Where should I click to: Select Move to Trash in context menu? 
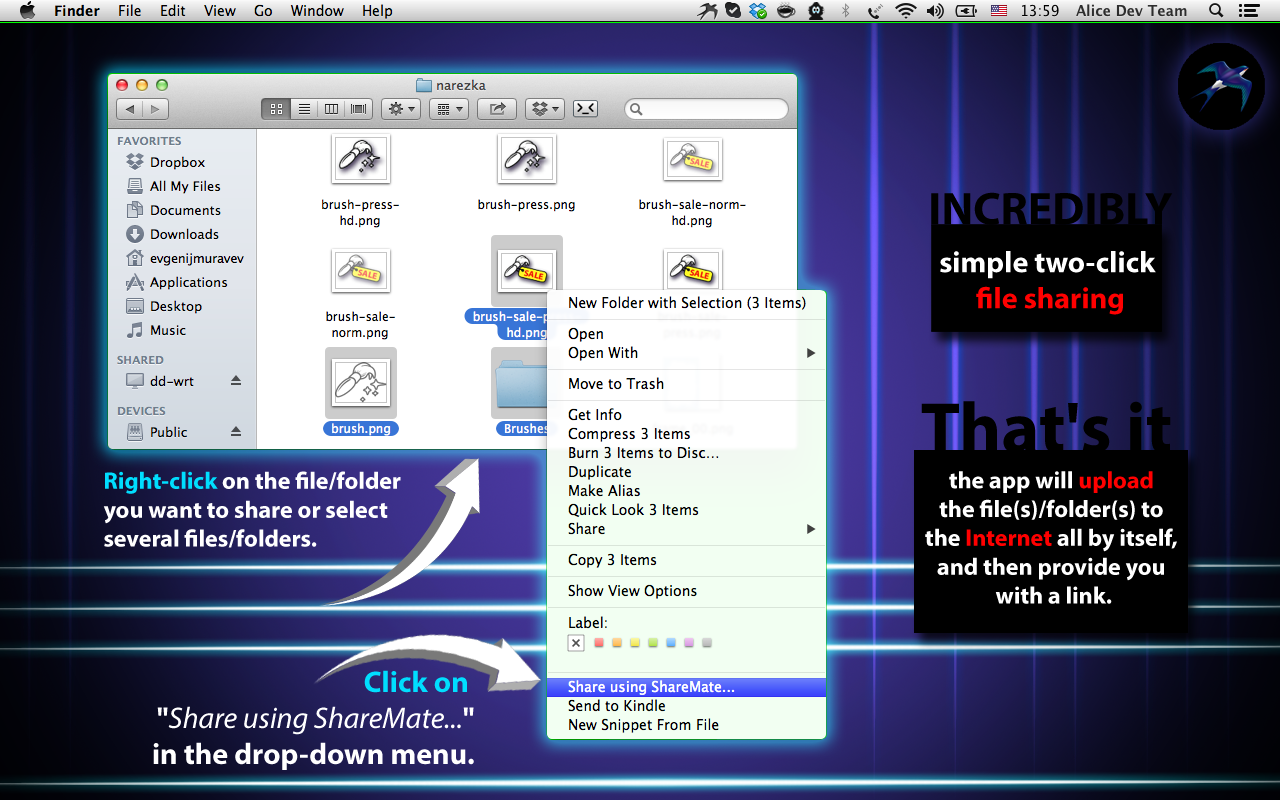pyautogui.click(x=616, y=384)
